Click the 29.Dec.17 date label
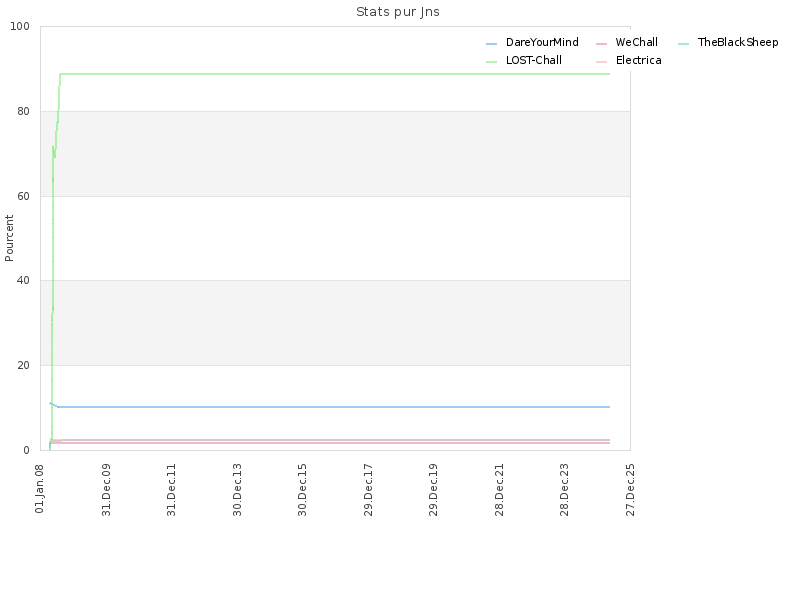 coord(368,490)
